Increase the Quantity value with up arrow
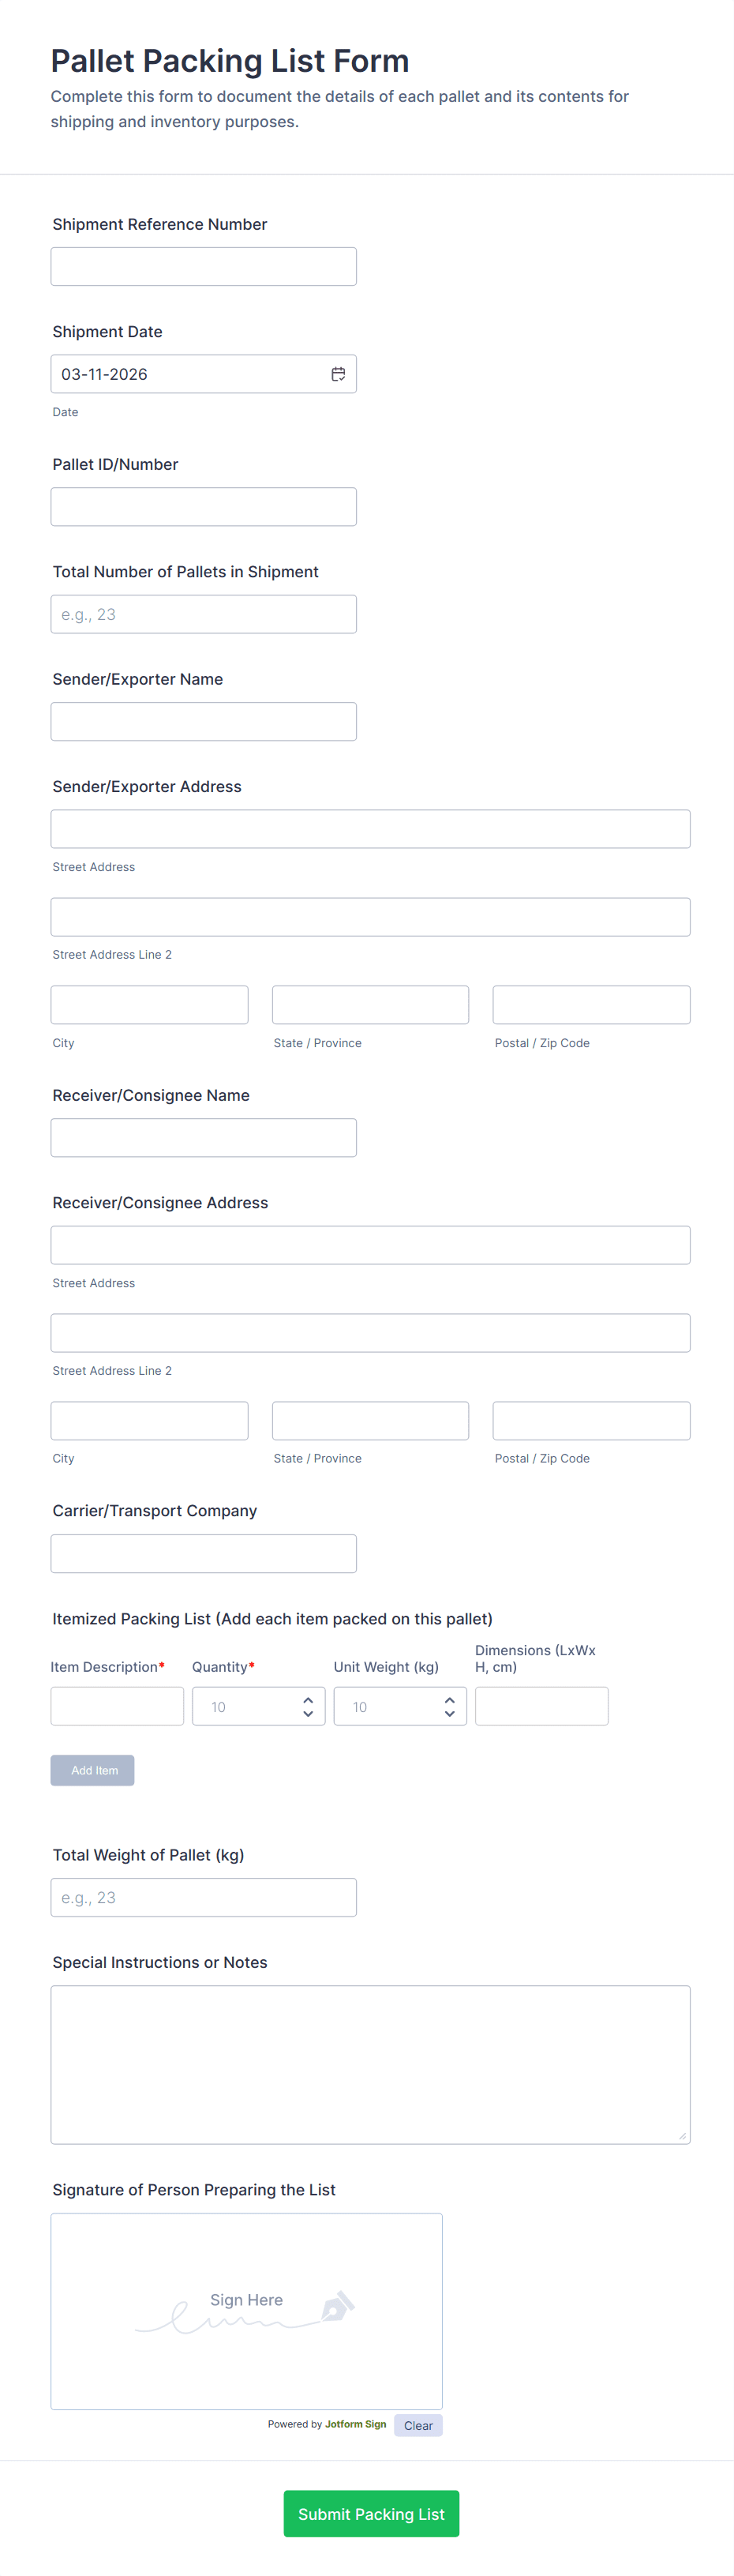This screenshot has height=2576, width=734. point(308,1700)
